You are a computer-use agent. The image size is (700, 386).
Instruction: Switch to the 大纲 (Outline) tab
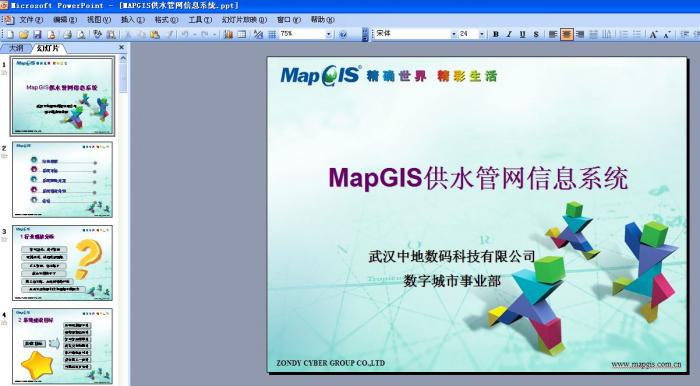(x=16, y=48)
